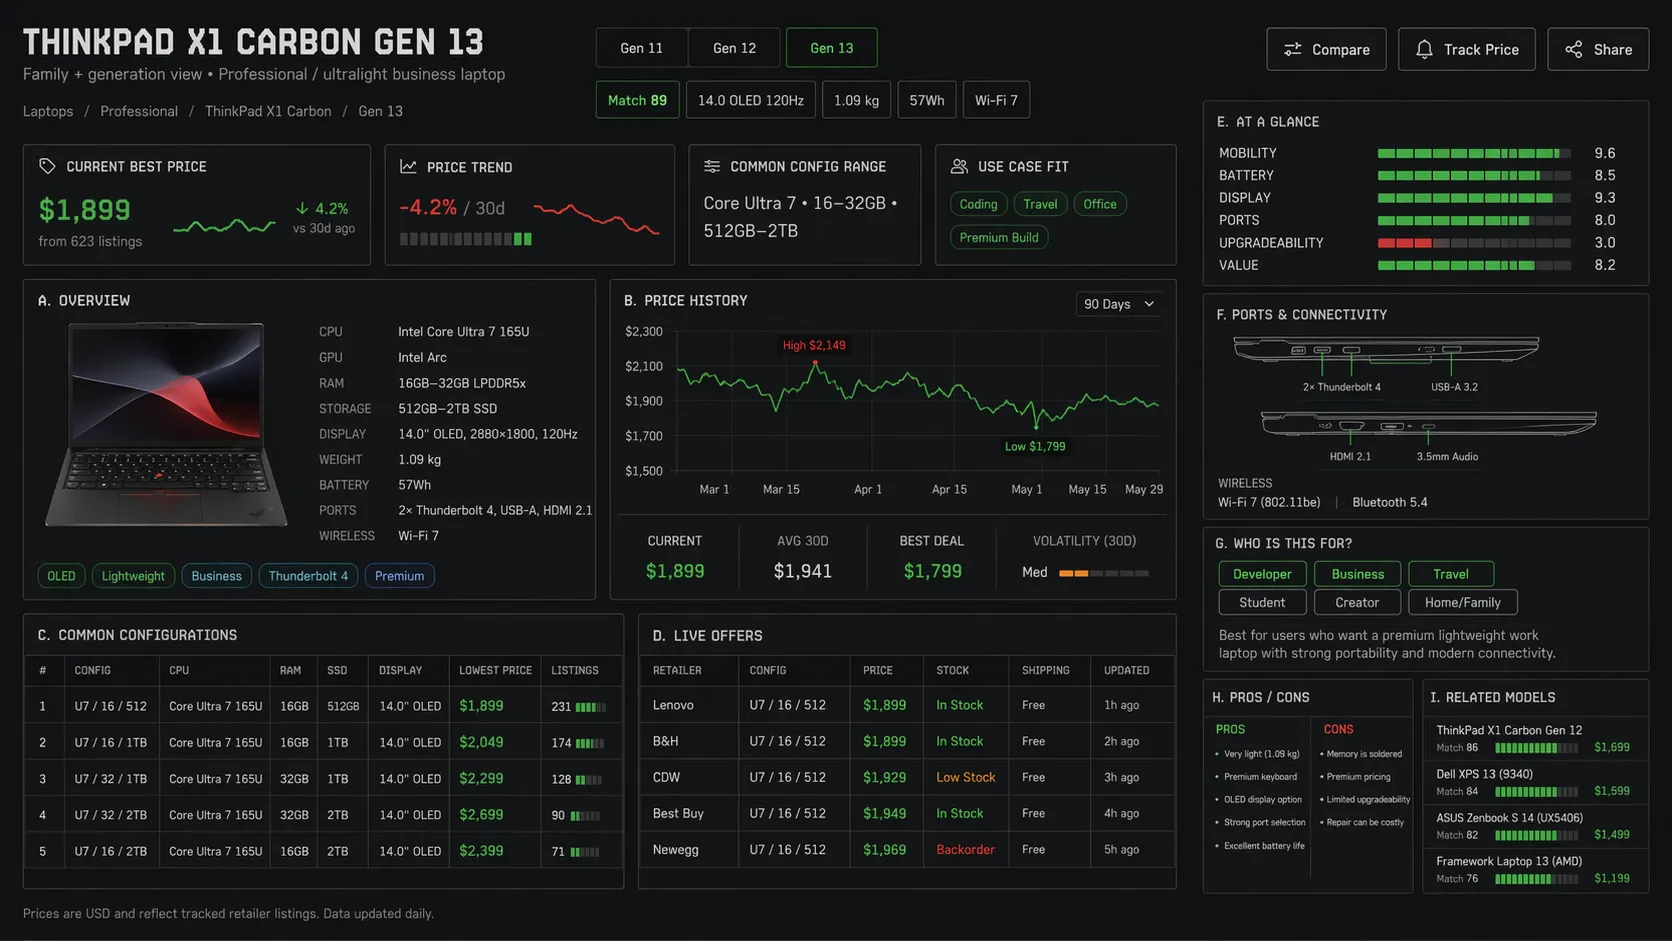Click the people icon beside Use Case Fit
1672x941 pixels.
coord(959,166)
